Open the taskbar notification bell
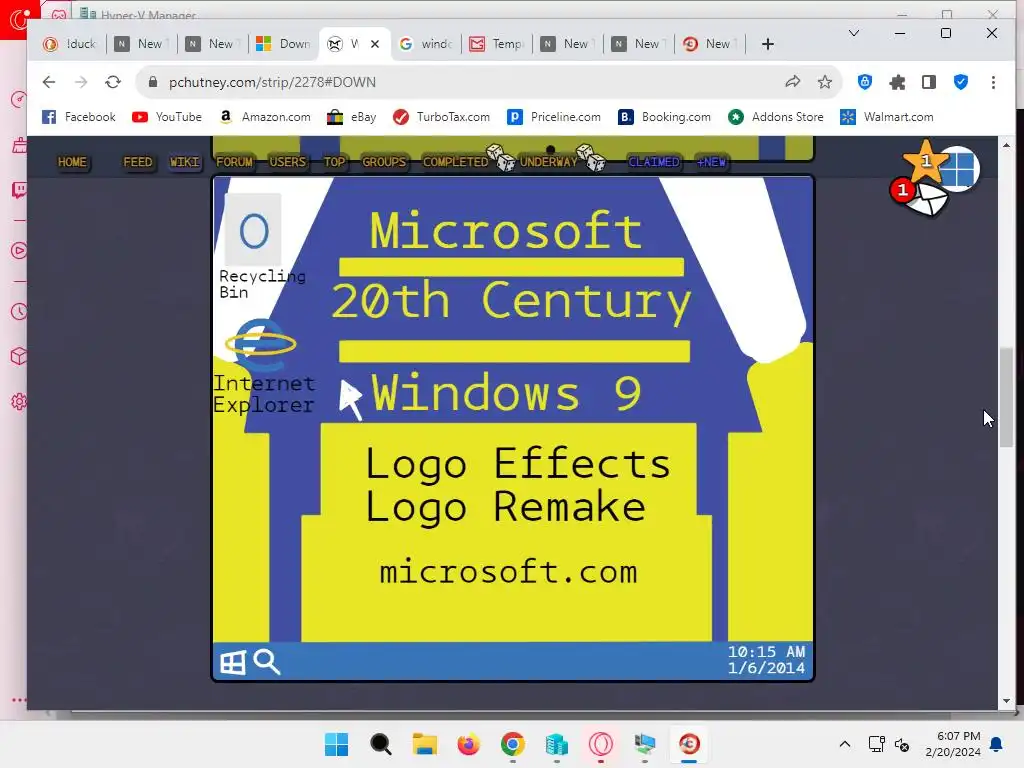Viewport: 1024px width, 768px height. (x=997, y=744)
